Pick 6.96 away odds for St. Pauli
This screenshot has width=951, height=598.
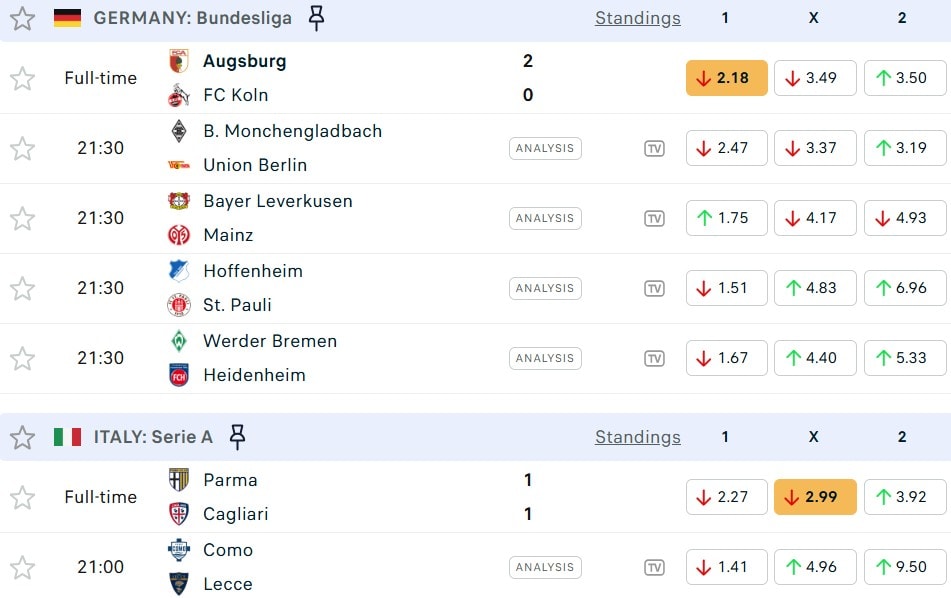tap(902, 288)
